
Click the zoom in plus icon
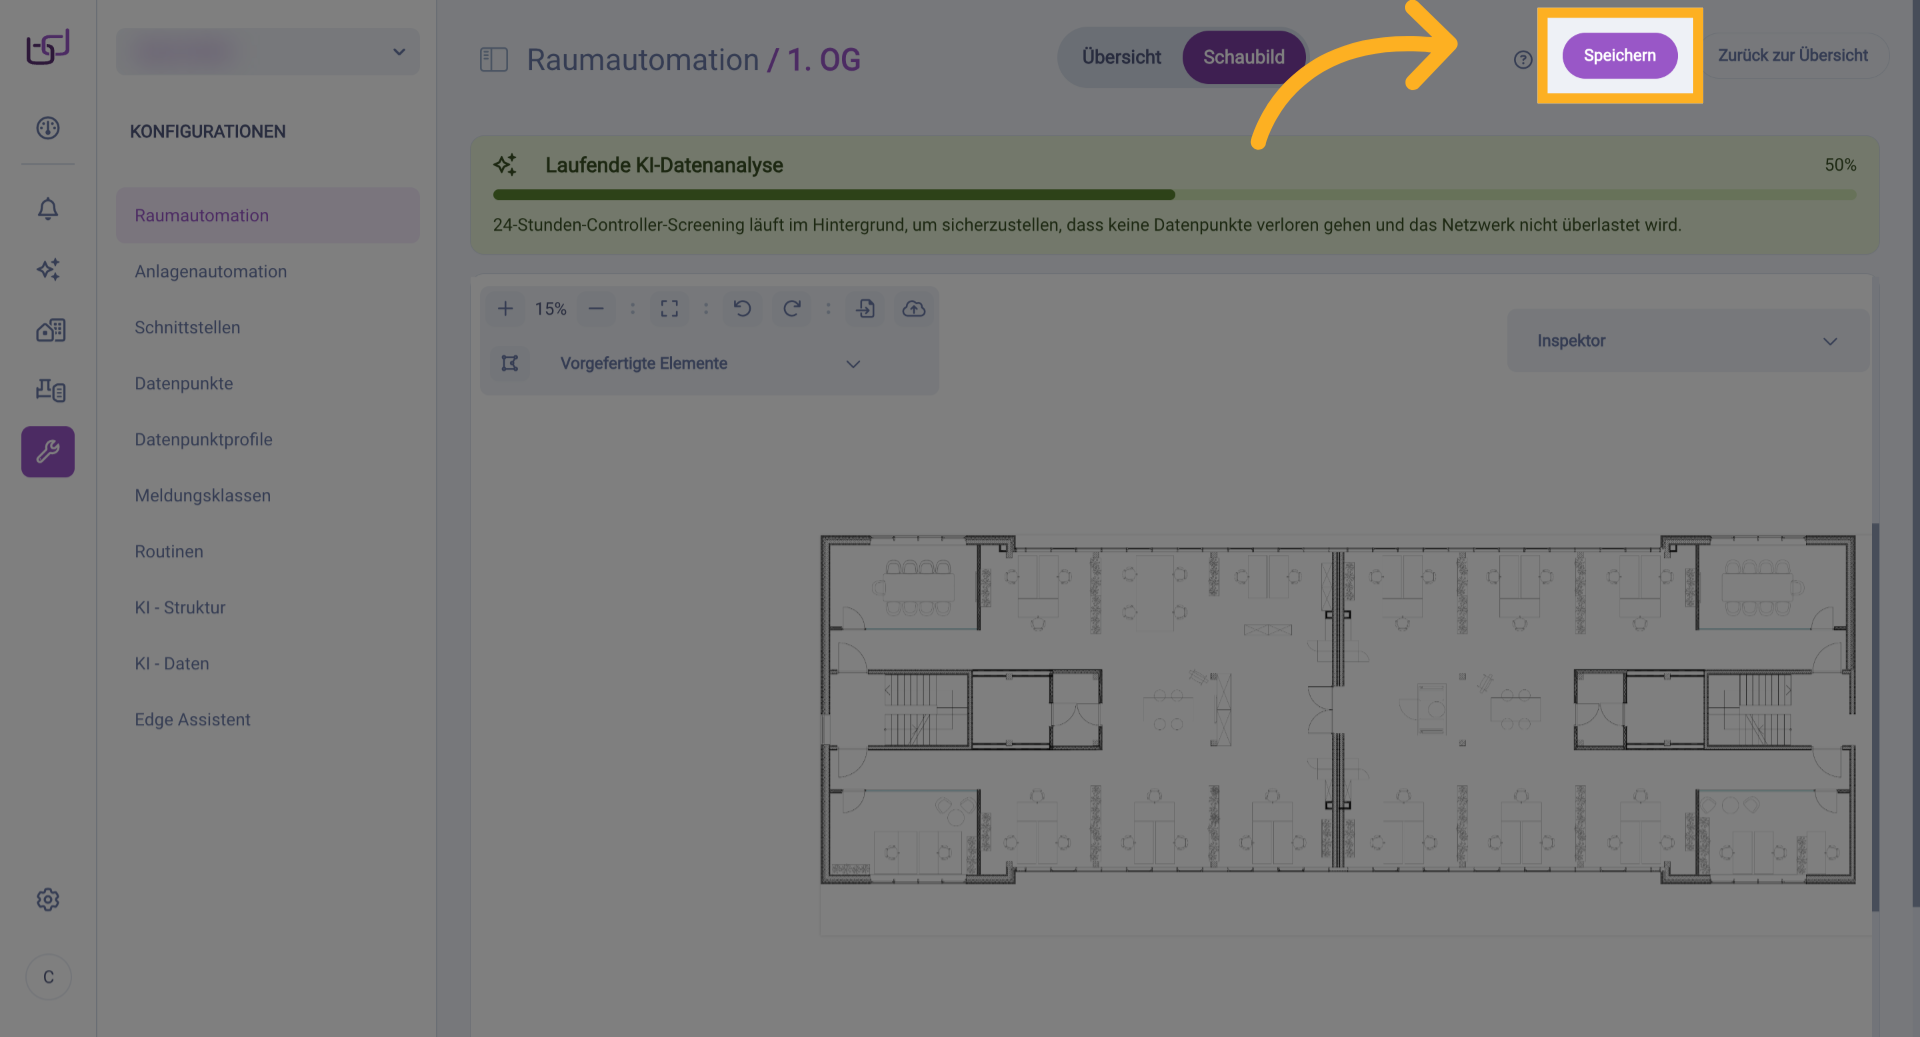[x=505, y=309]
